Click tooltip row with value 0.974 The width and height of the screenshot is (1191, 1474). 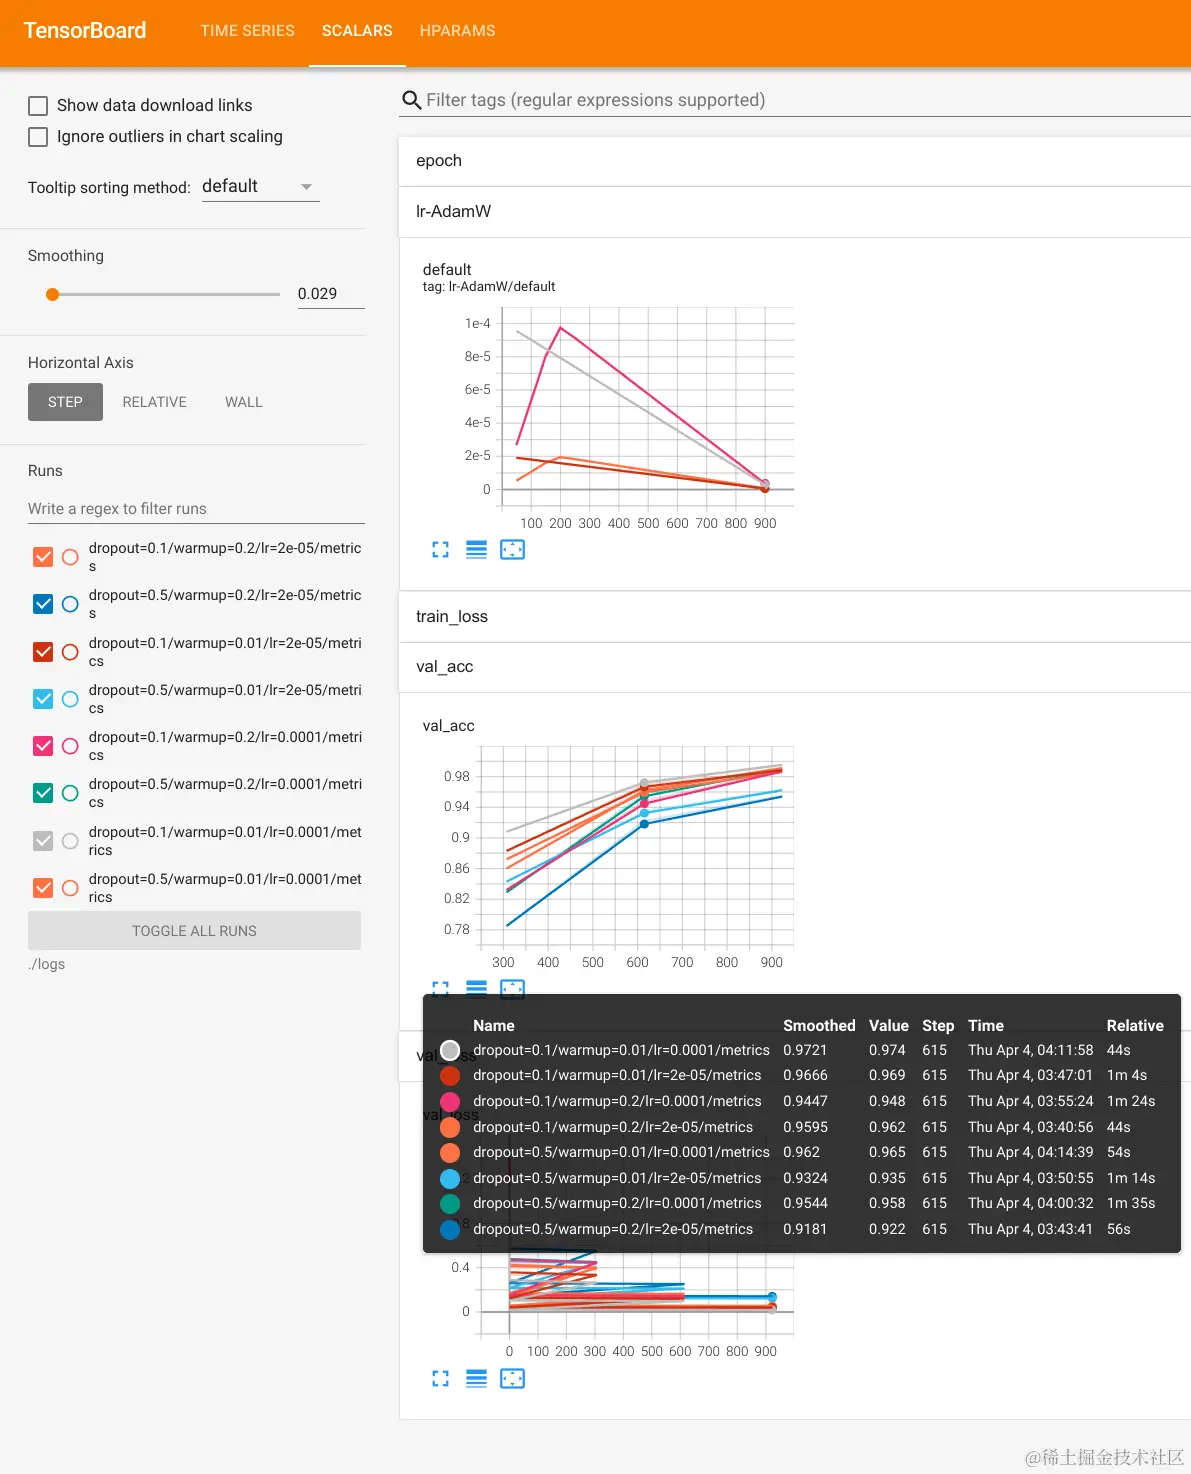802,1050
